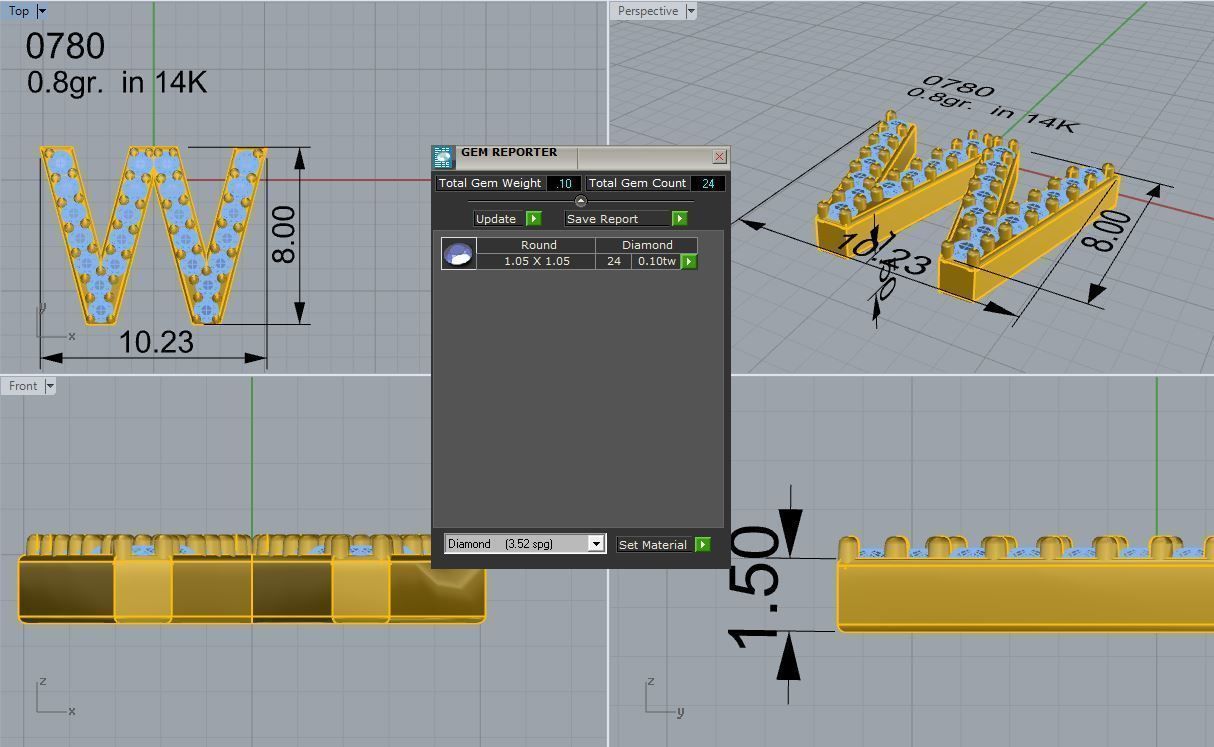Select the Front viewport title

point(22,386)
